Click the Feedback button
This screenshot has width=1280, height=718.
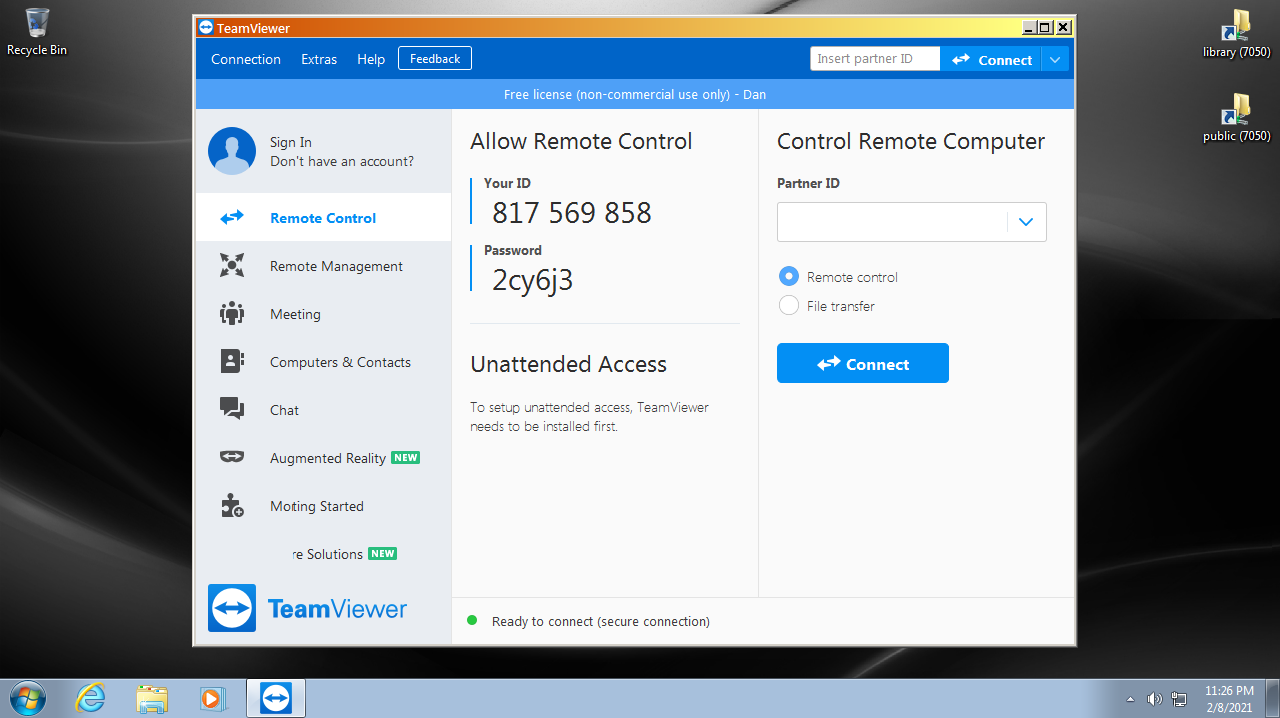435,59
